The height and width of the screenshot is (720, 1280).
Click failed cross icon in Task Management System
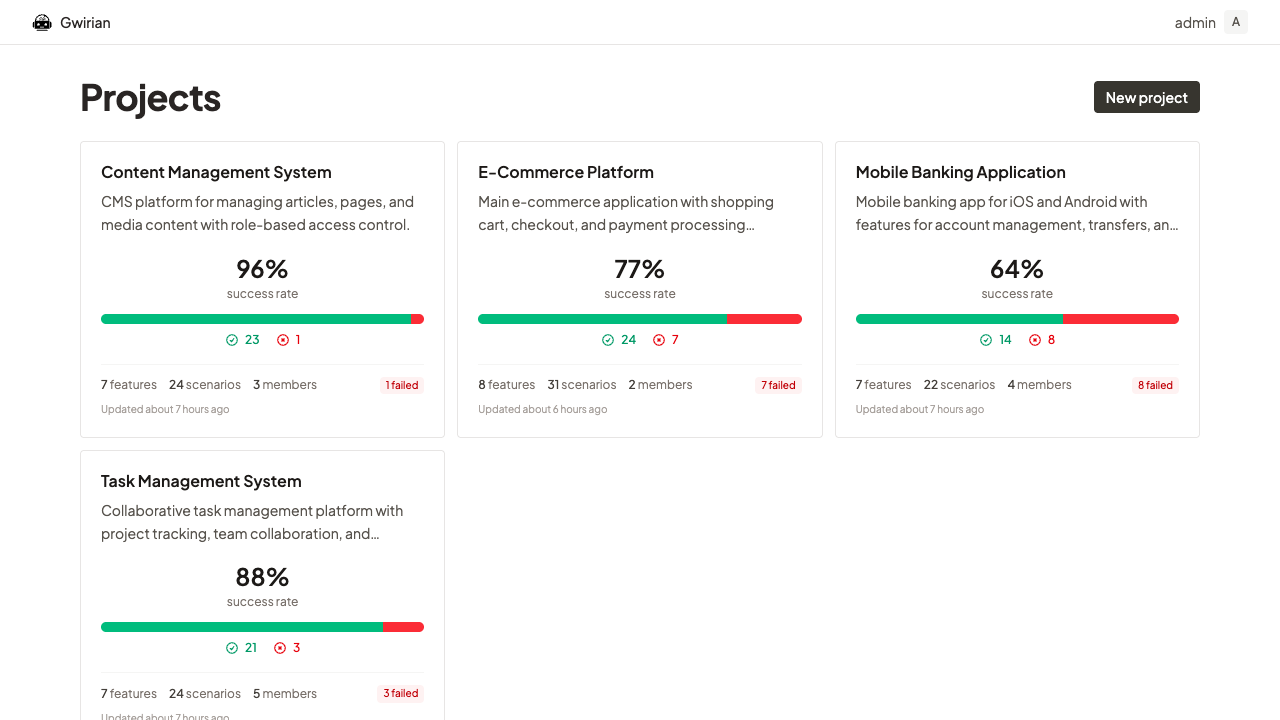pos(280,648)
